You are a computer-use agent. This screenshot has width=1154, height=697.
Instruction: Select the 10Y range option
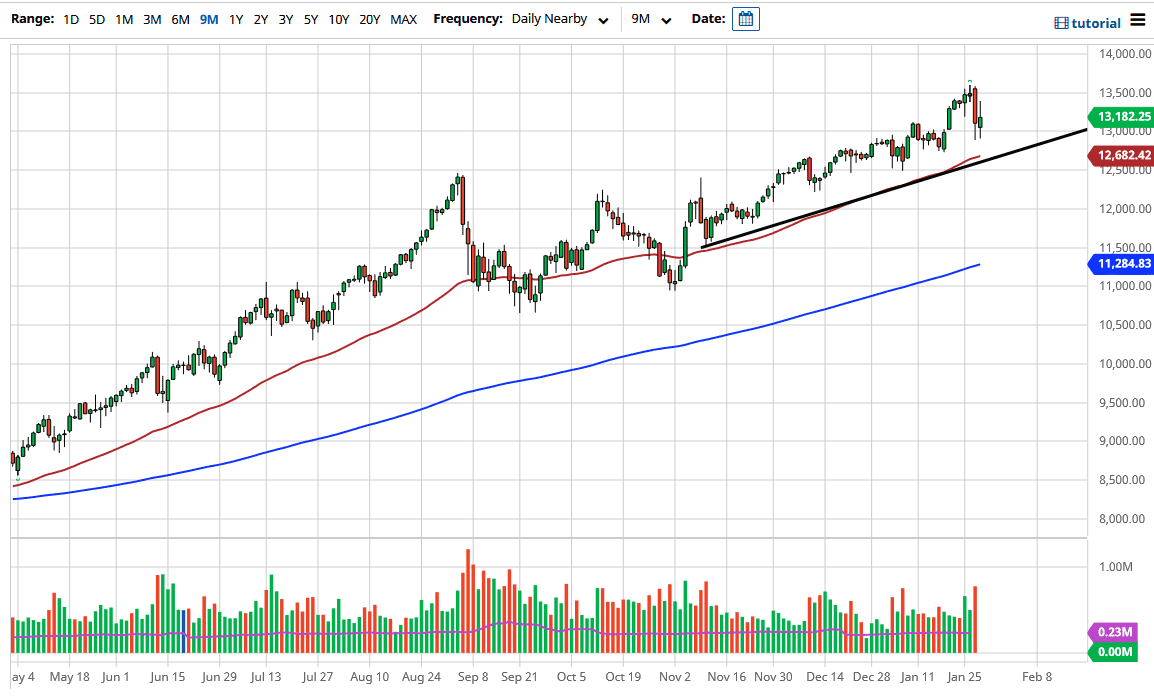[x=339, y=18]
